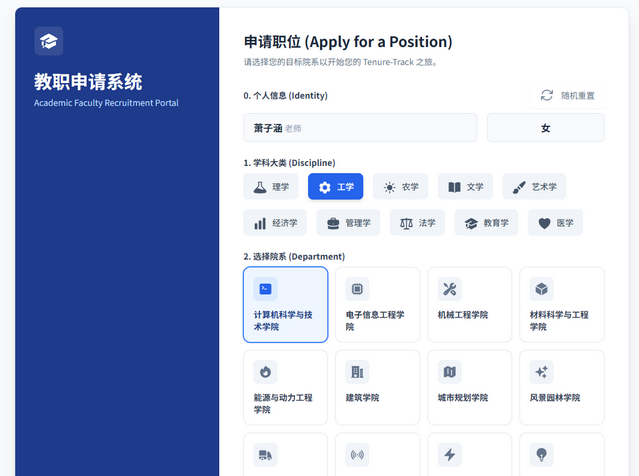Click the terminal icon on 计算机科学与技术学院
The width and height of the screenshot is (639, 476).
(265, 289)
